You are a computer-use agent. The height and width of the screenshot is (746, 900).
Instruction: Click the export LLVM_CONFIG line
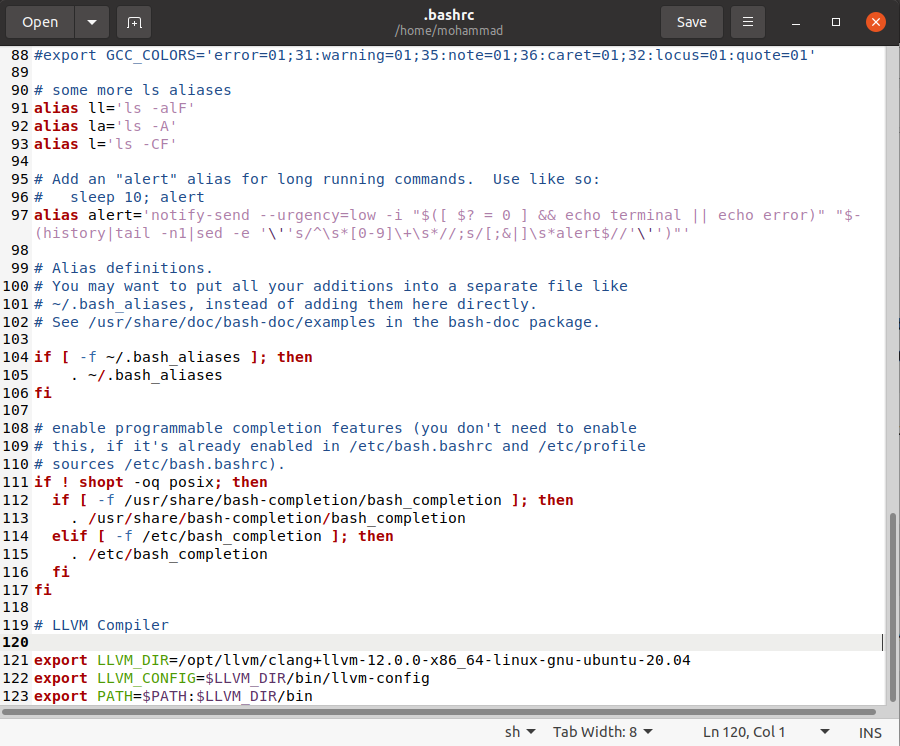tap(232, 679)
